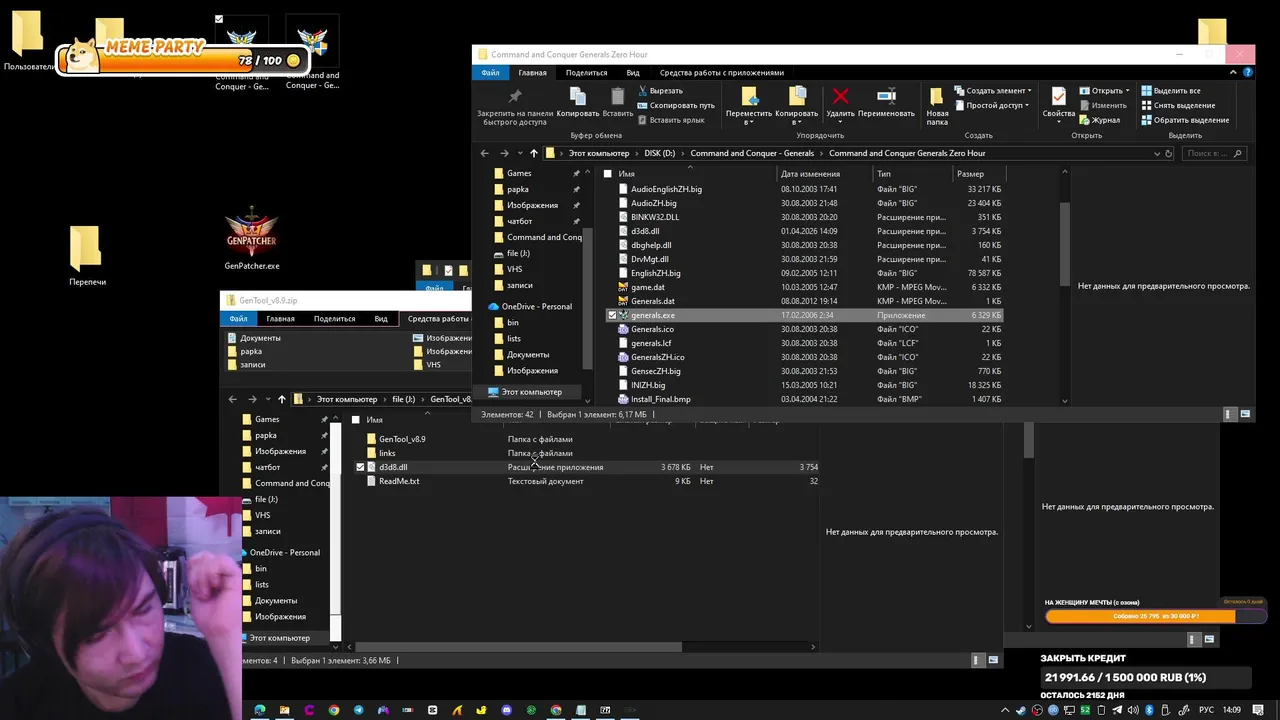Image resolution: width=1280 pixels, height=720 pixels.
Task: Toggle checkbox next to generals.exe
Action: tap(612, 315)
